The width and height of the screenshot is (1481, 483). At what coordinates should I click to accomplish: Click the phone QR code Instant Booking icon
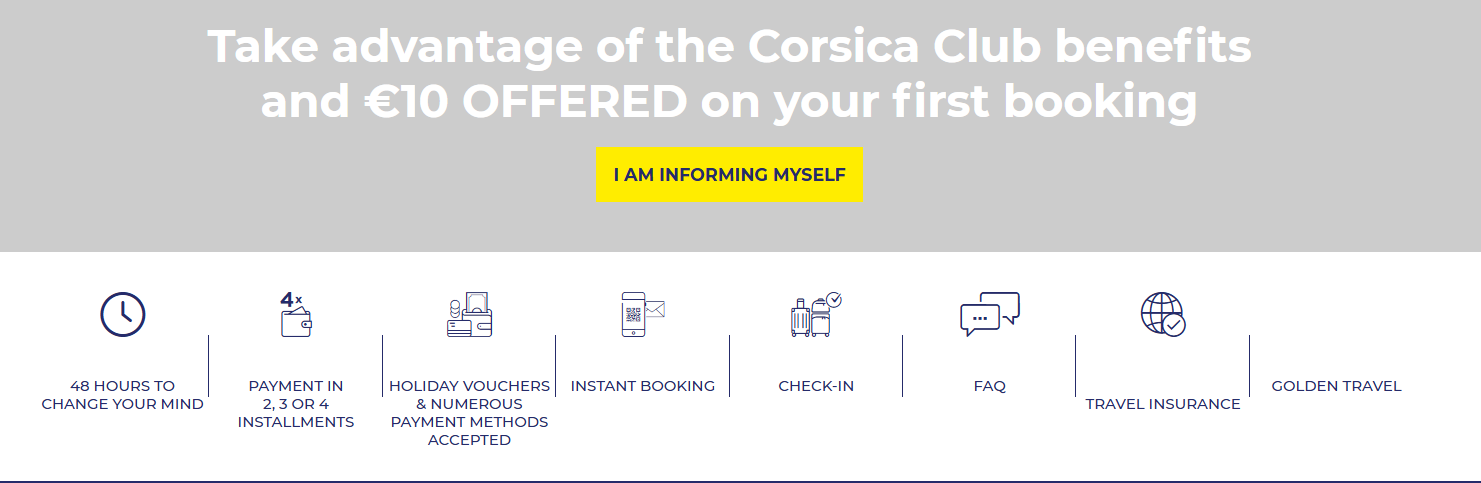(x=643, y=314)
